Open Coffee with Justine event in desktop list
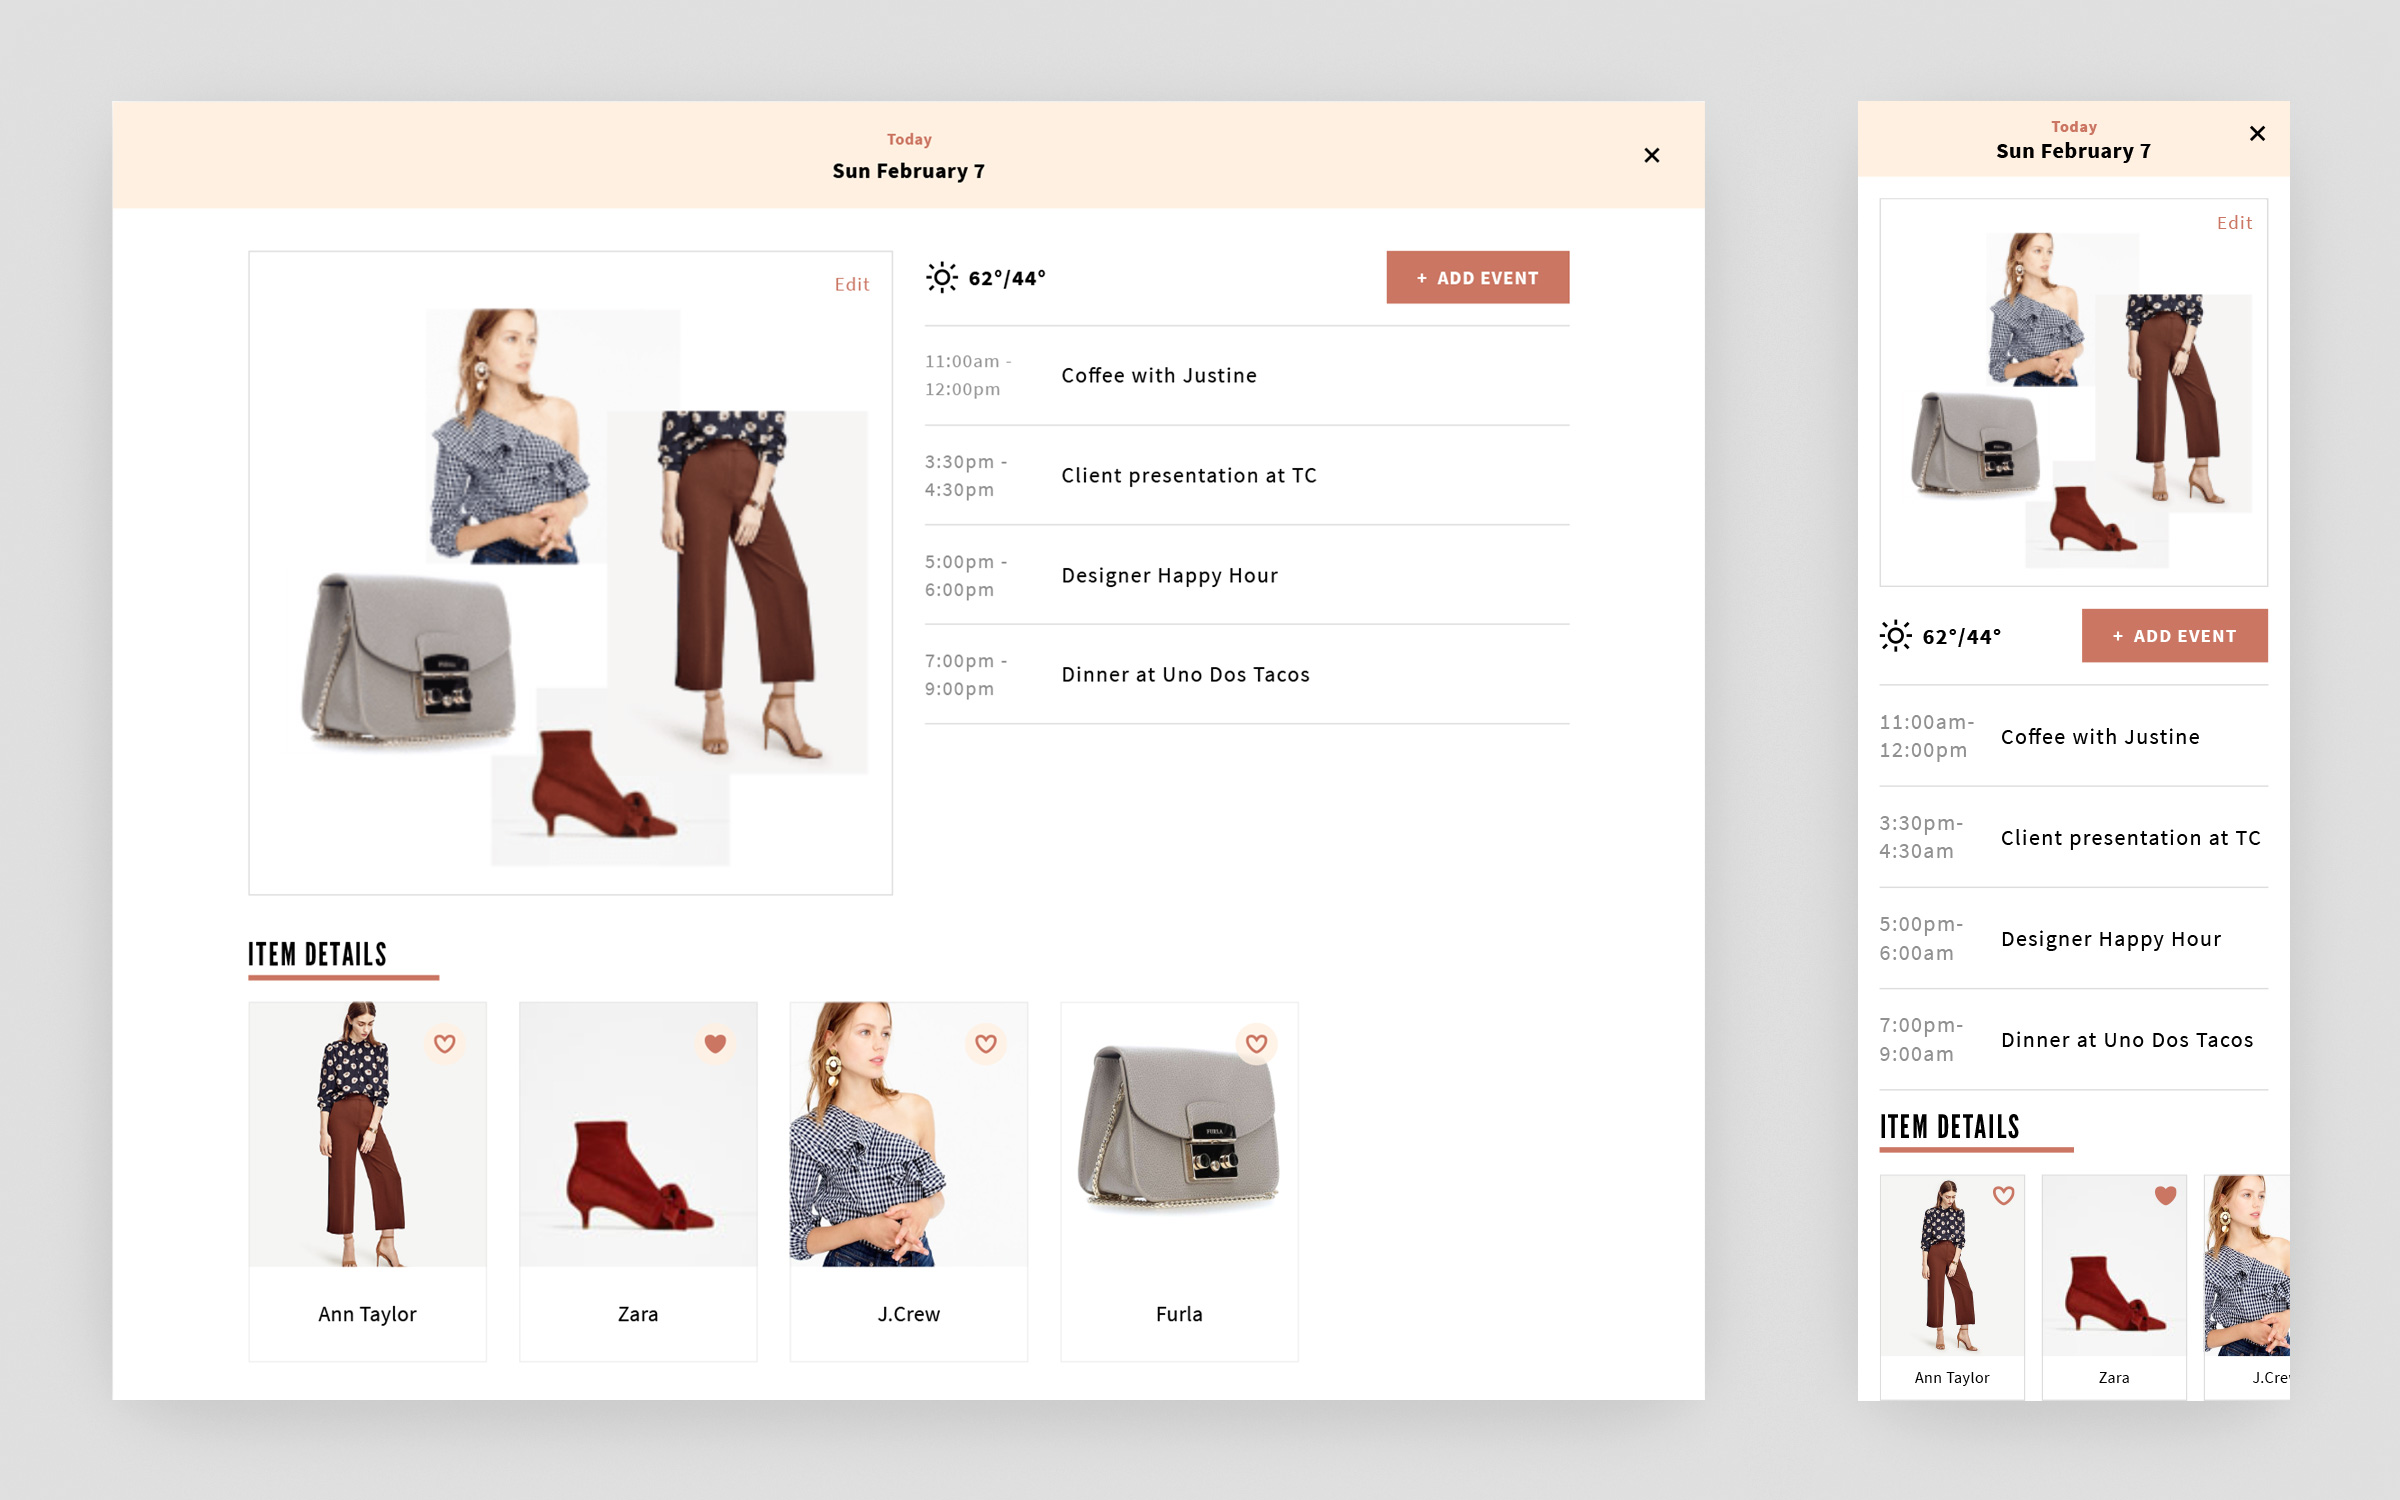Screen dimensions: 2400x1500 (x=1159, y=376)
